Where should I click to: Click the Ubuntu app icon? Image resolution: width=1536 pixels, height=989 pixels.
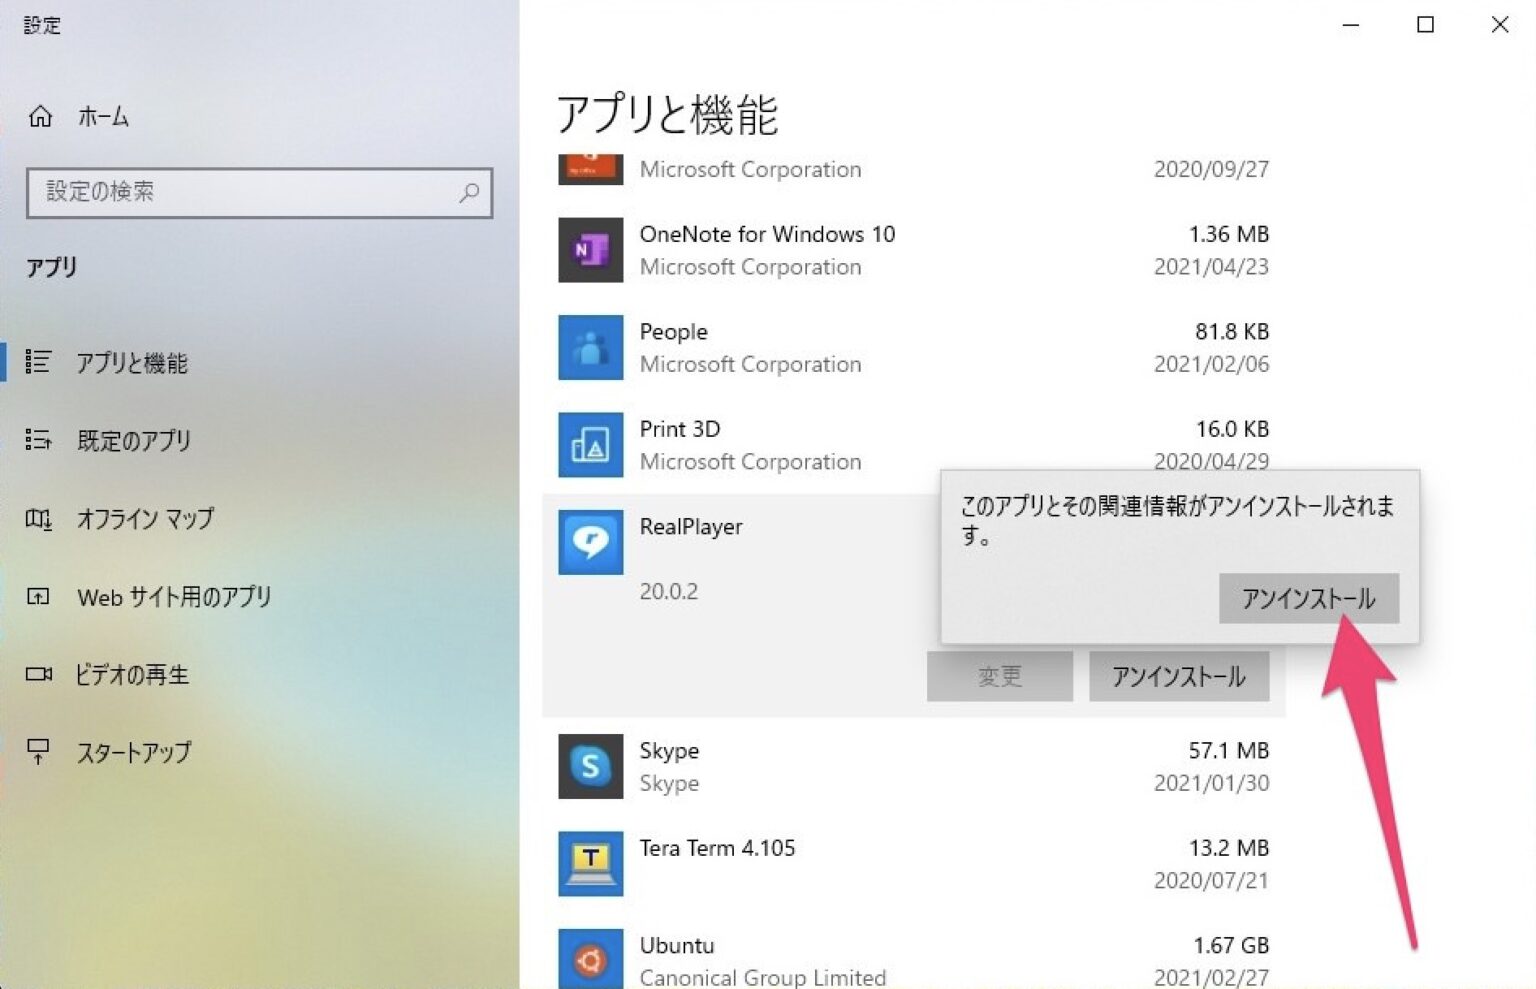point(590,958)
